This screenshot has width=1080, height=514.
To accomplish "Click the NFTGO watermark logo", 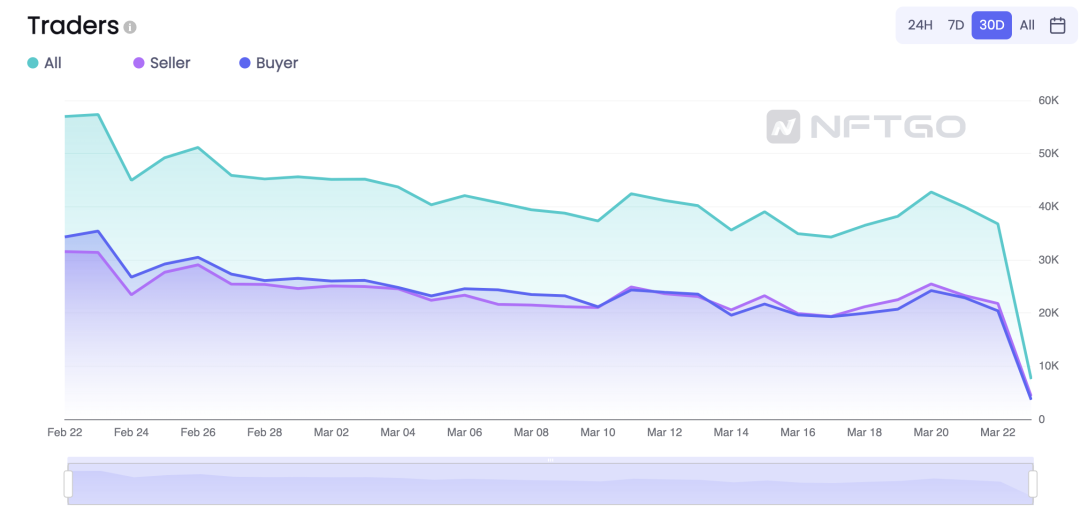I will coord(866,127).
